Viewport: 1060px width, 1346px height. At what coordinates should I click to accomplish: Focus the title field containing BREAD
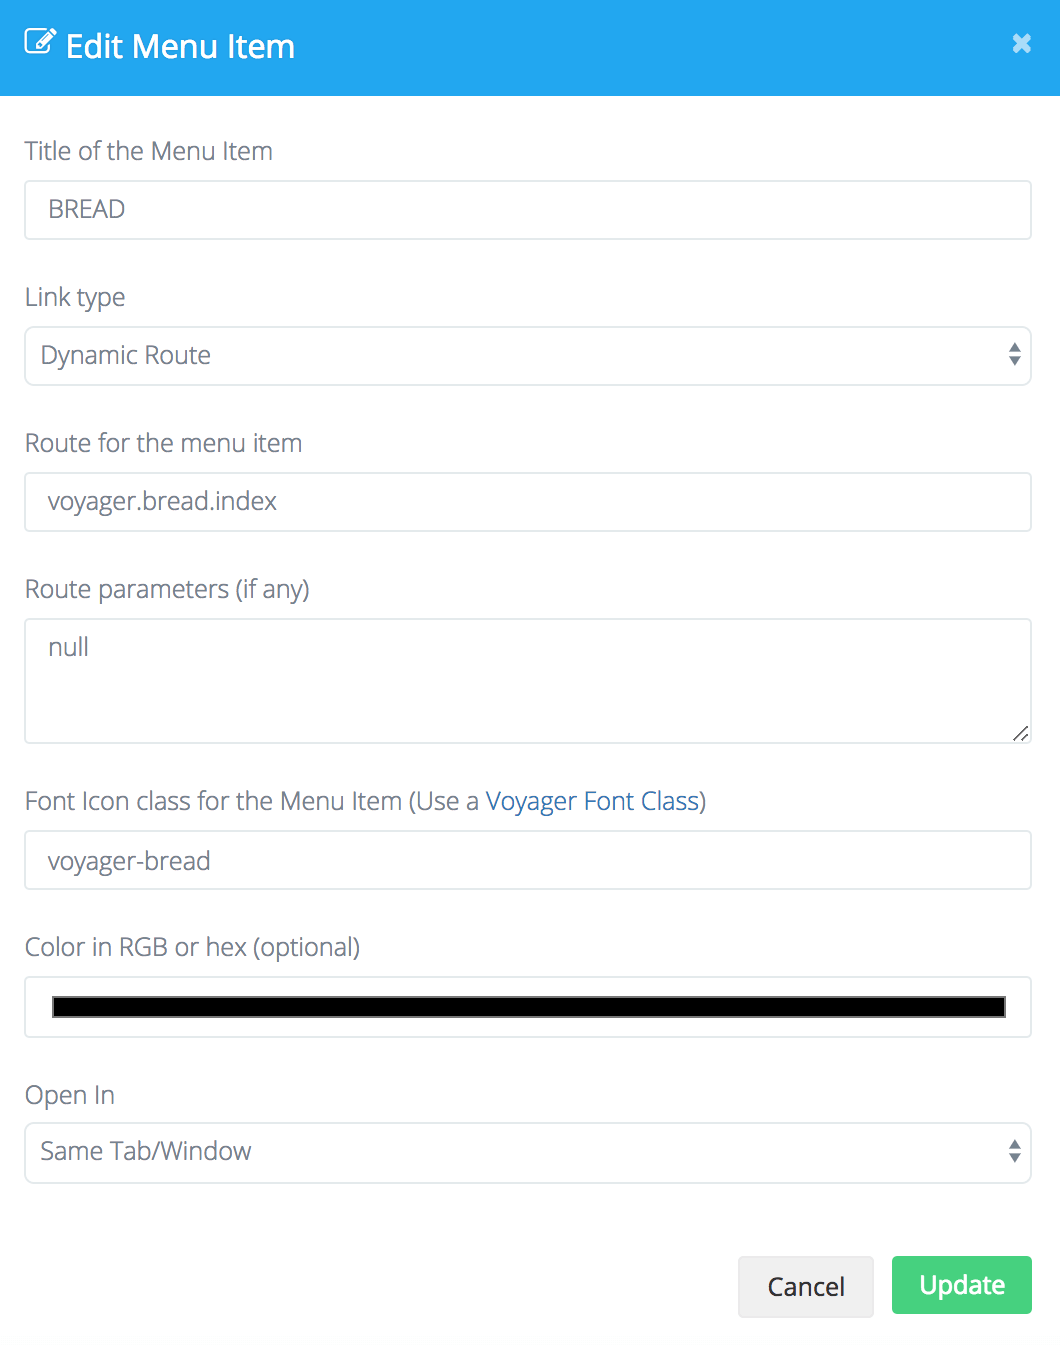[527, 210]
